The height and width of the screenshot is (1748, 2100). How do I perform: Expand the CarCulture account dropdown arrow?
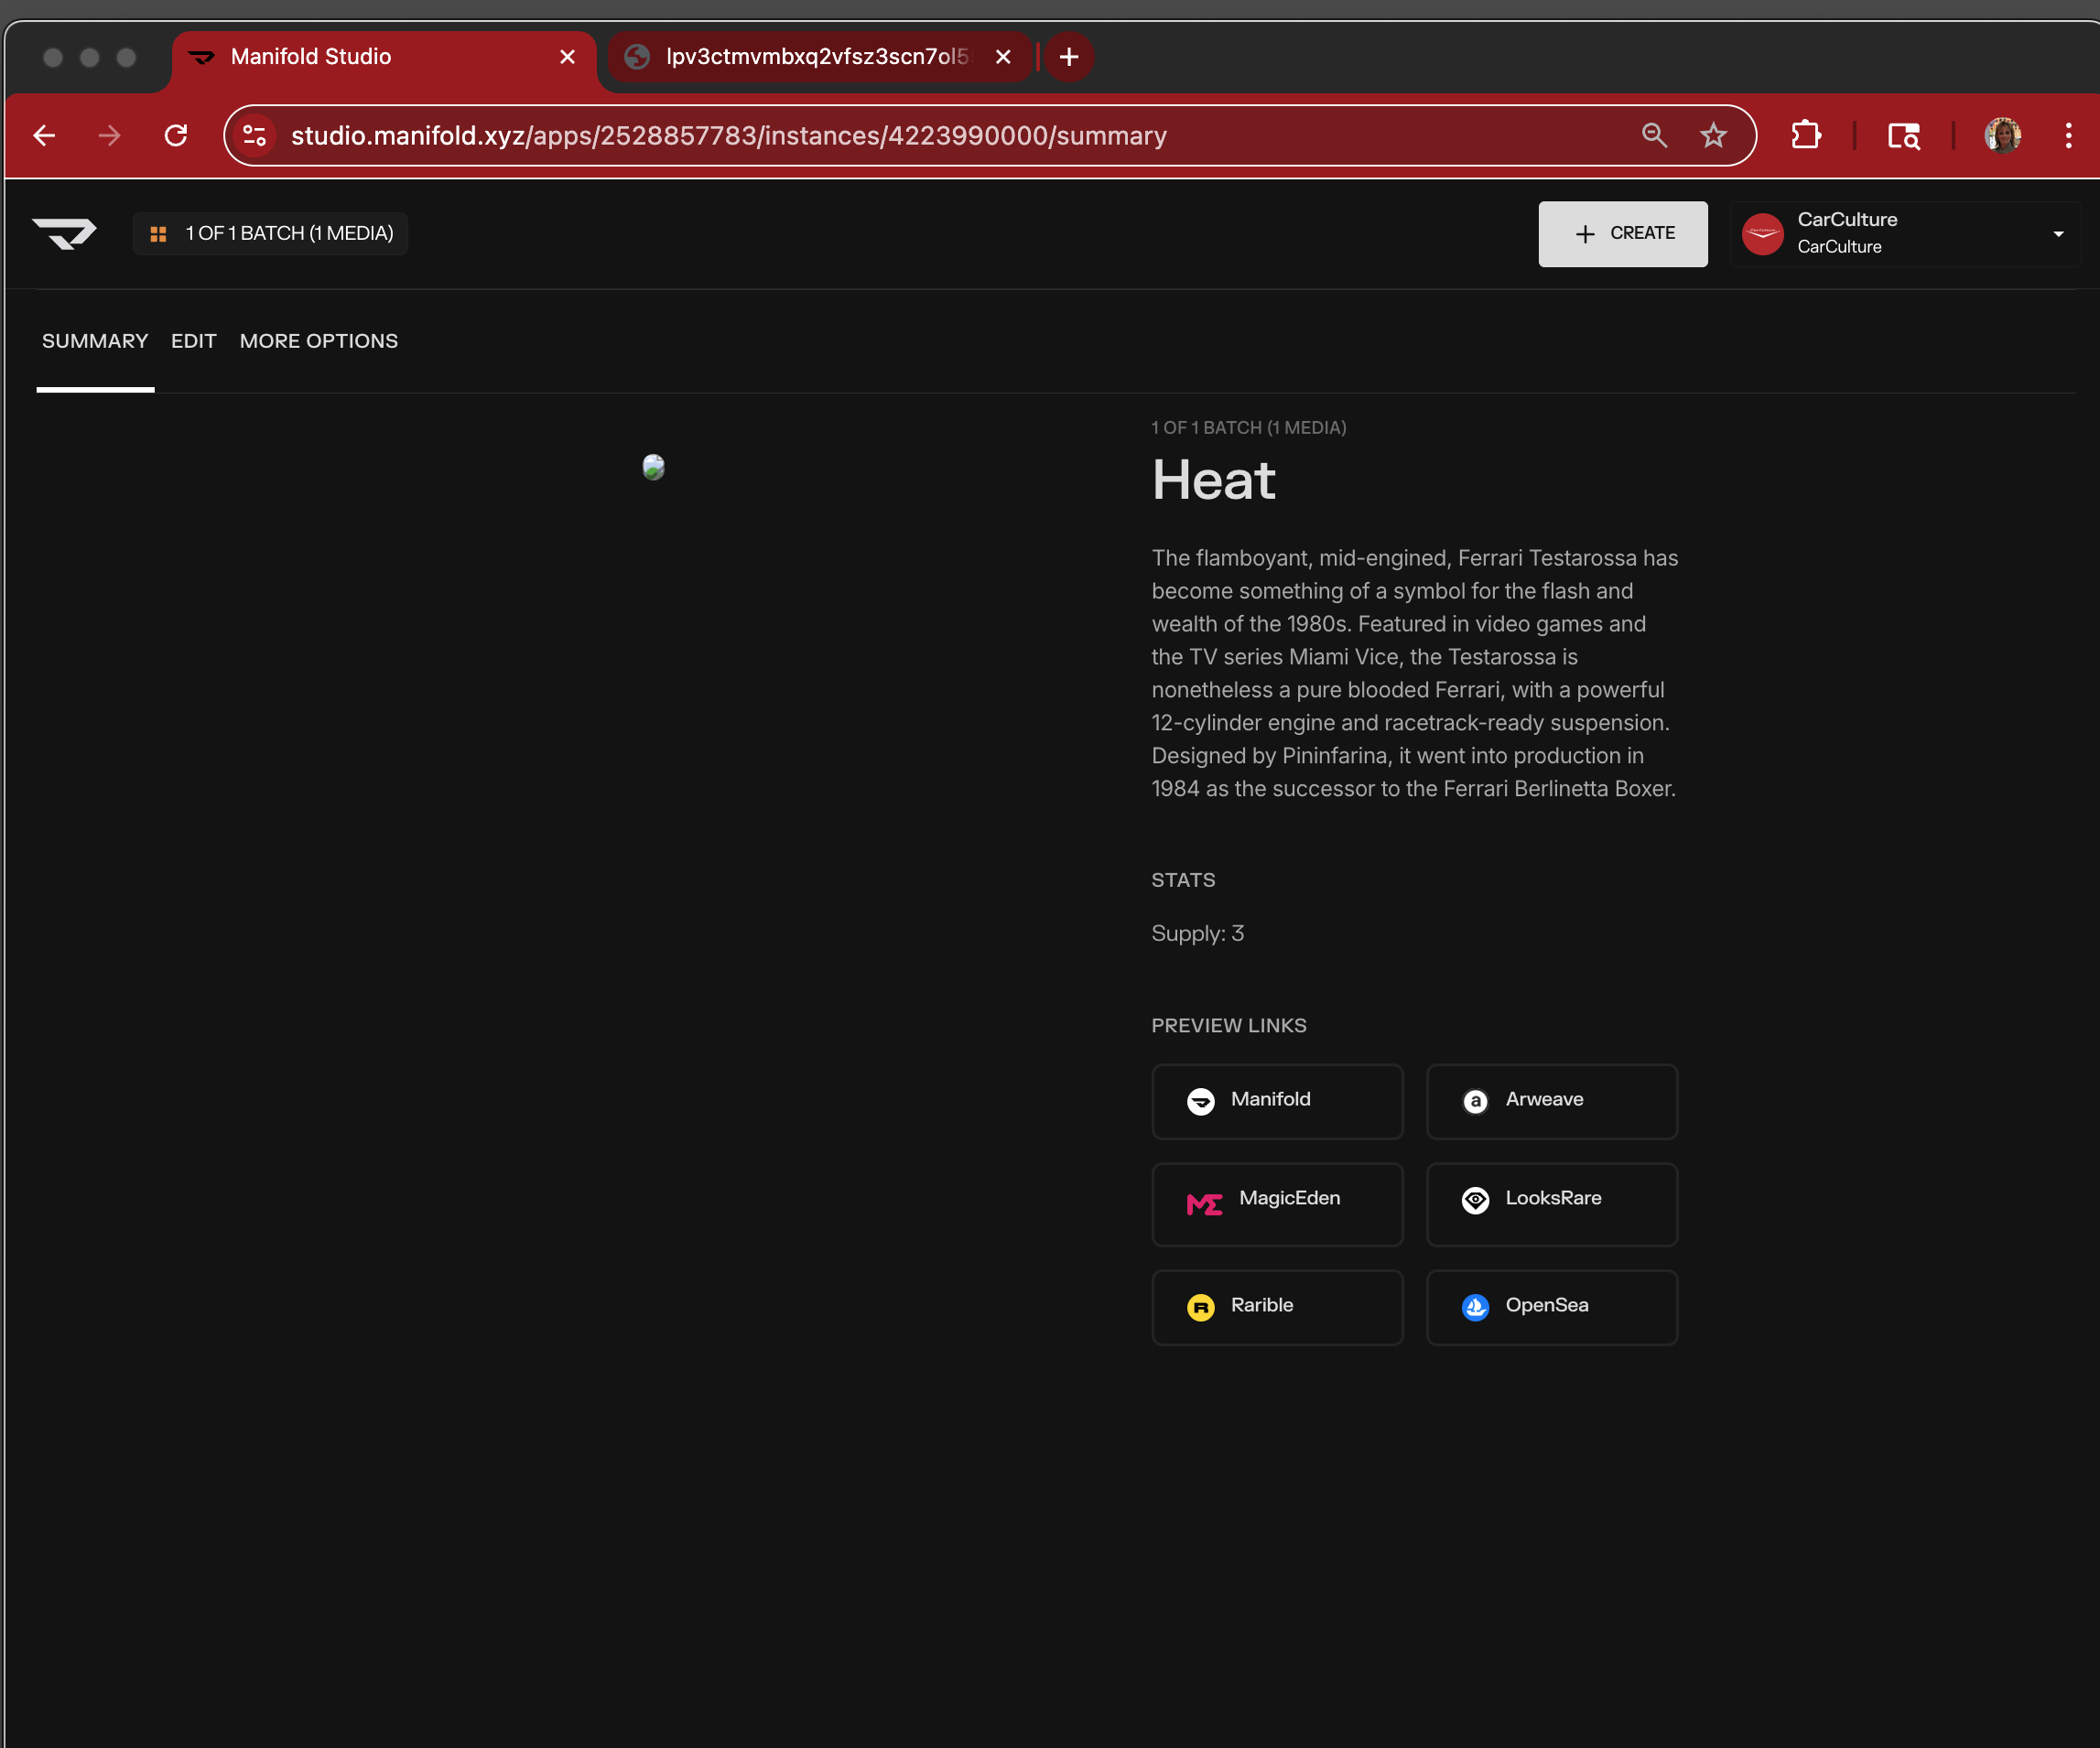(2058, 234)
